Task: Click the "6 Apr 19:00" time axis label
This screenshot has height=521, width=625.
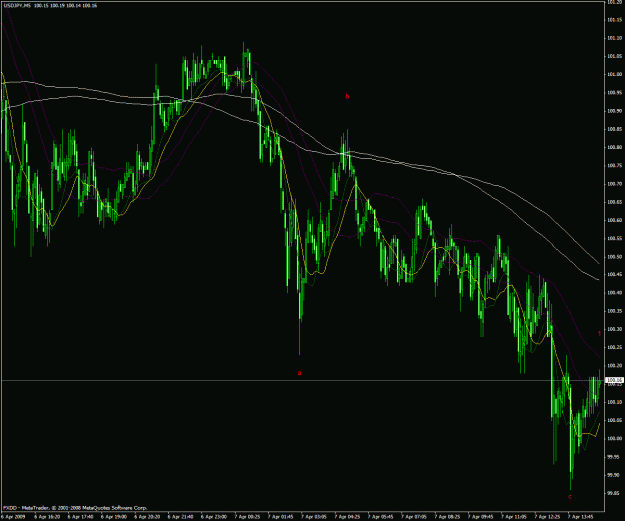Action: (x=114, y=517)
